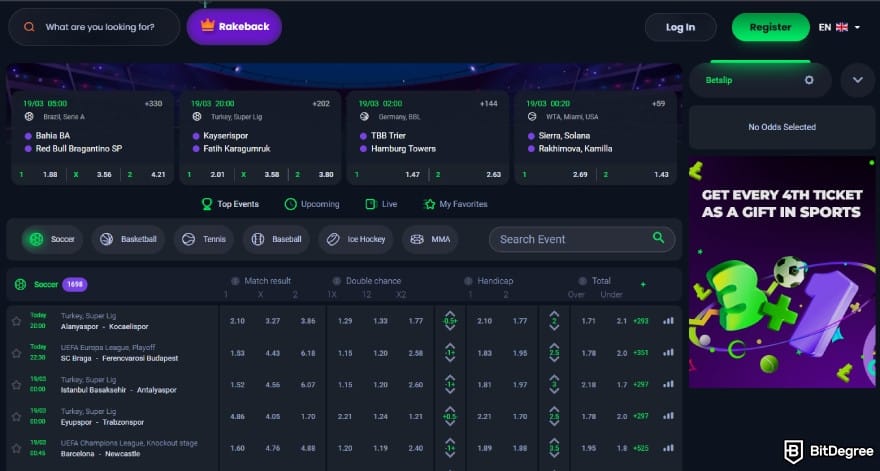Select 1.60 match odds for Barcelona
This screenshot has width=880, height=471.
pos(237,448)
